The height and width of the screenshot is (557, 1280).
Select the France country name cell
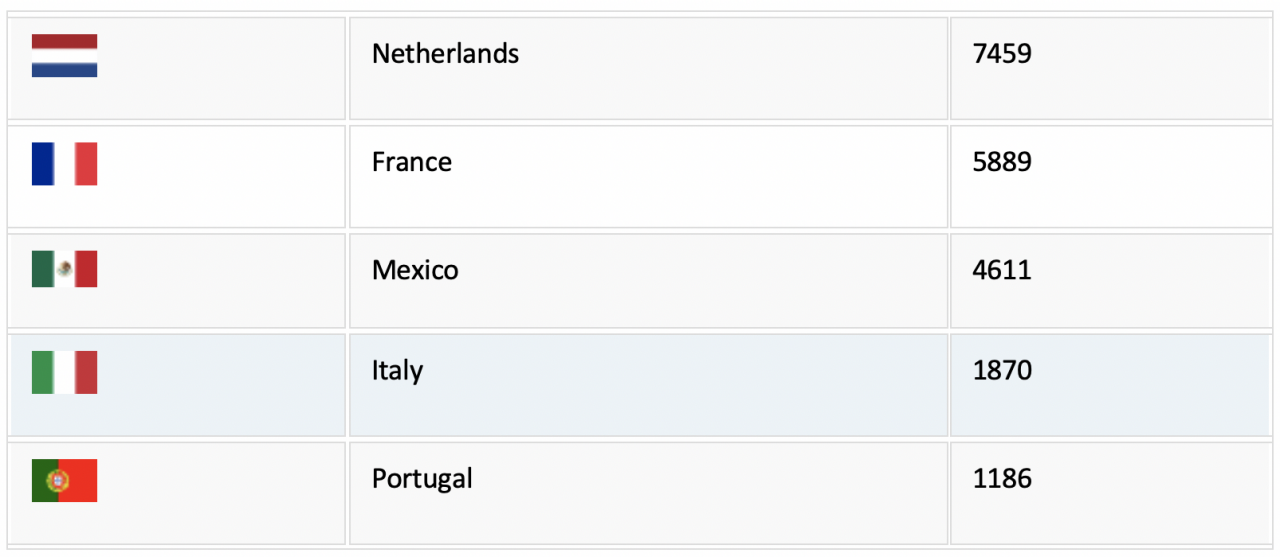pos(648,176)
